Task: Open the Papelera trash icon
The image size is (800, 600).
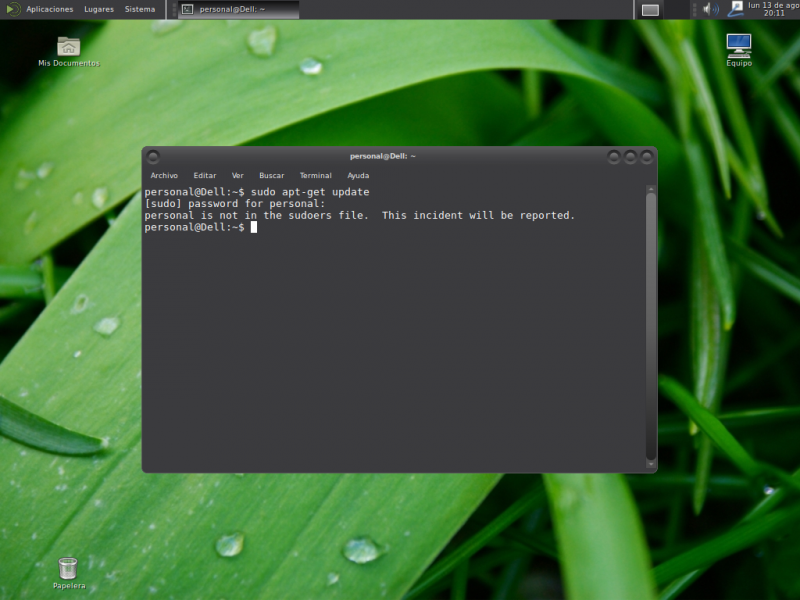Action: click(68, 569)
